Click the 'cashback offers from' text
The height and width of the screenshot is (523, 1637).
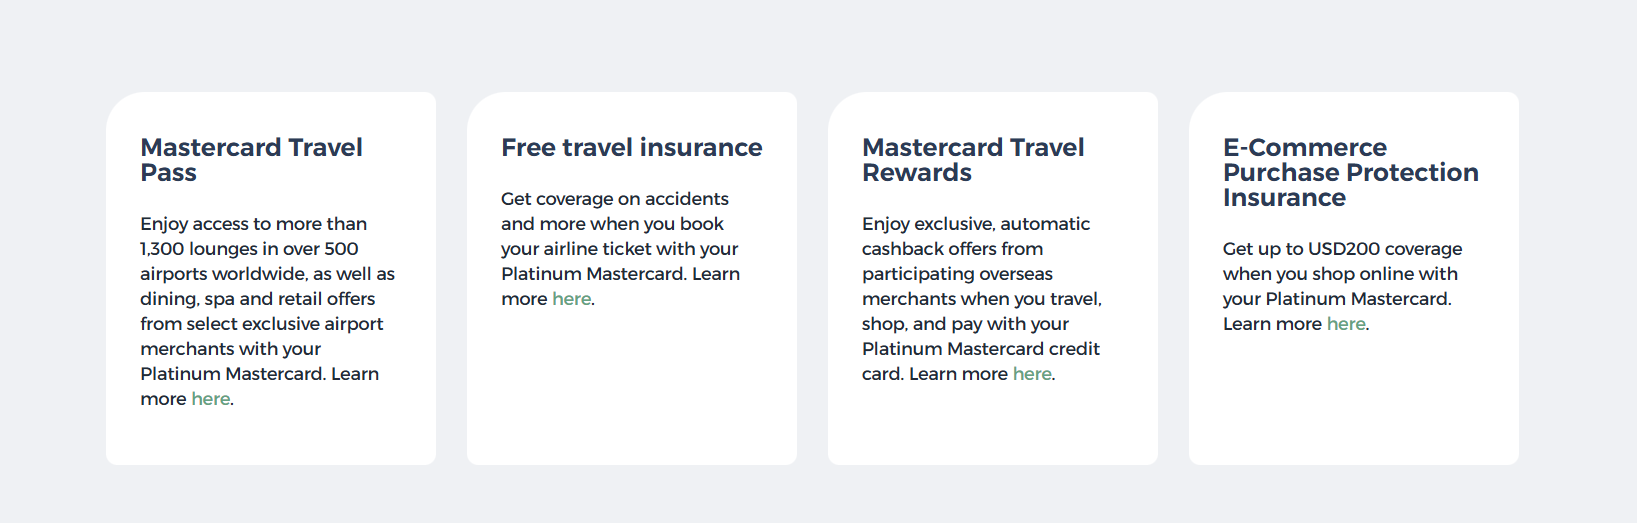pos(952,249)
